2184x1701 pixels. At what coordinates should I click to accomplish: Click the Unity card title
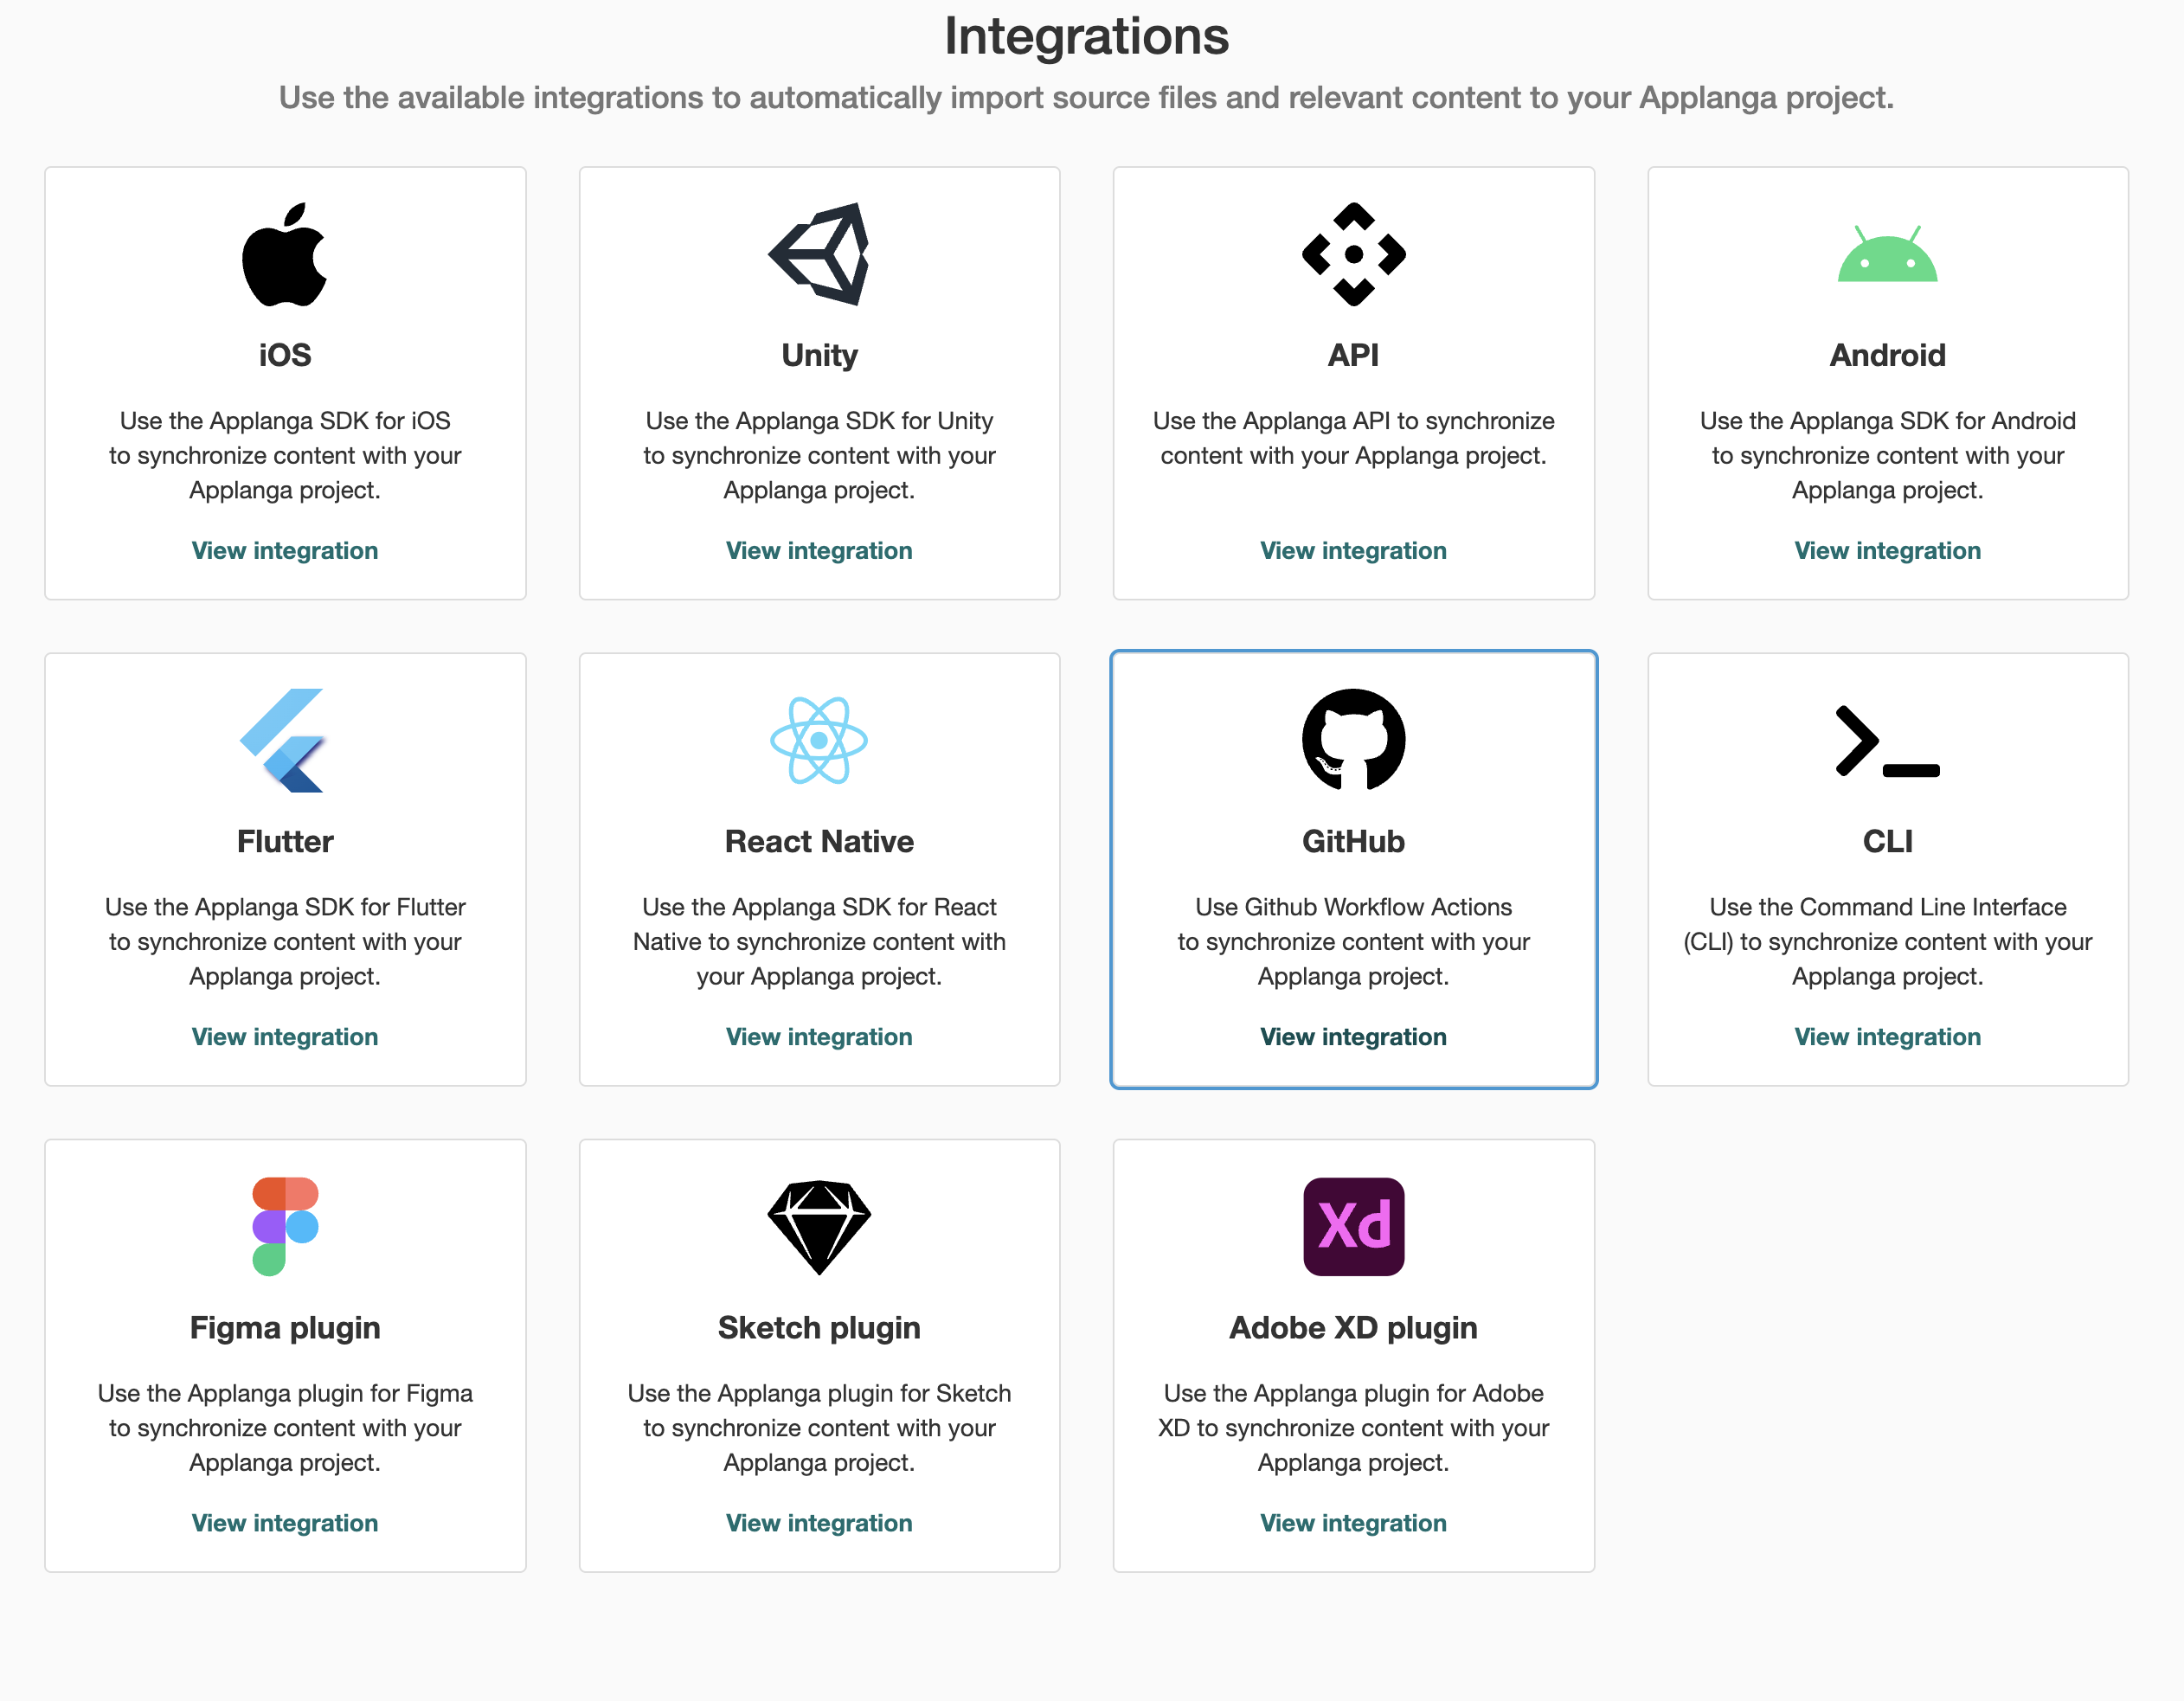[x=819, y=355]
